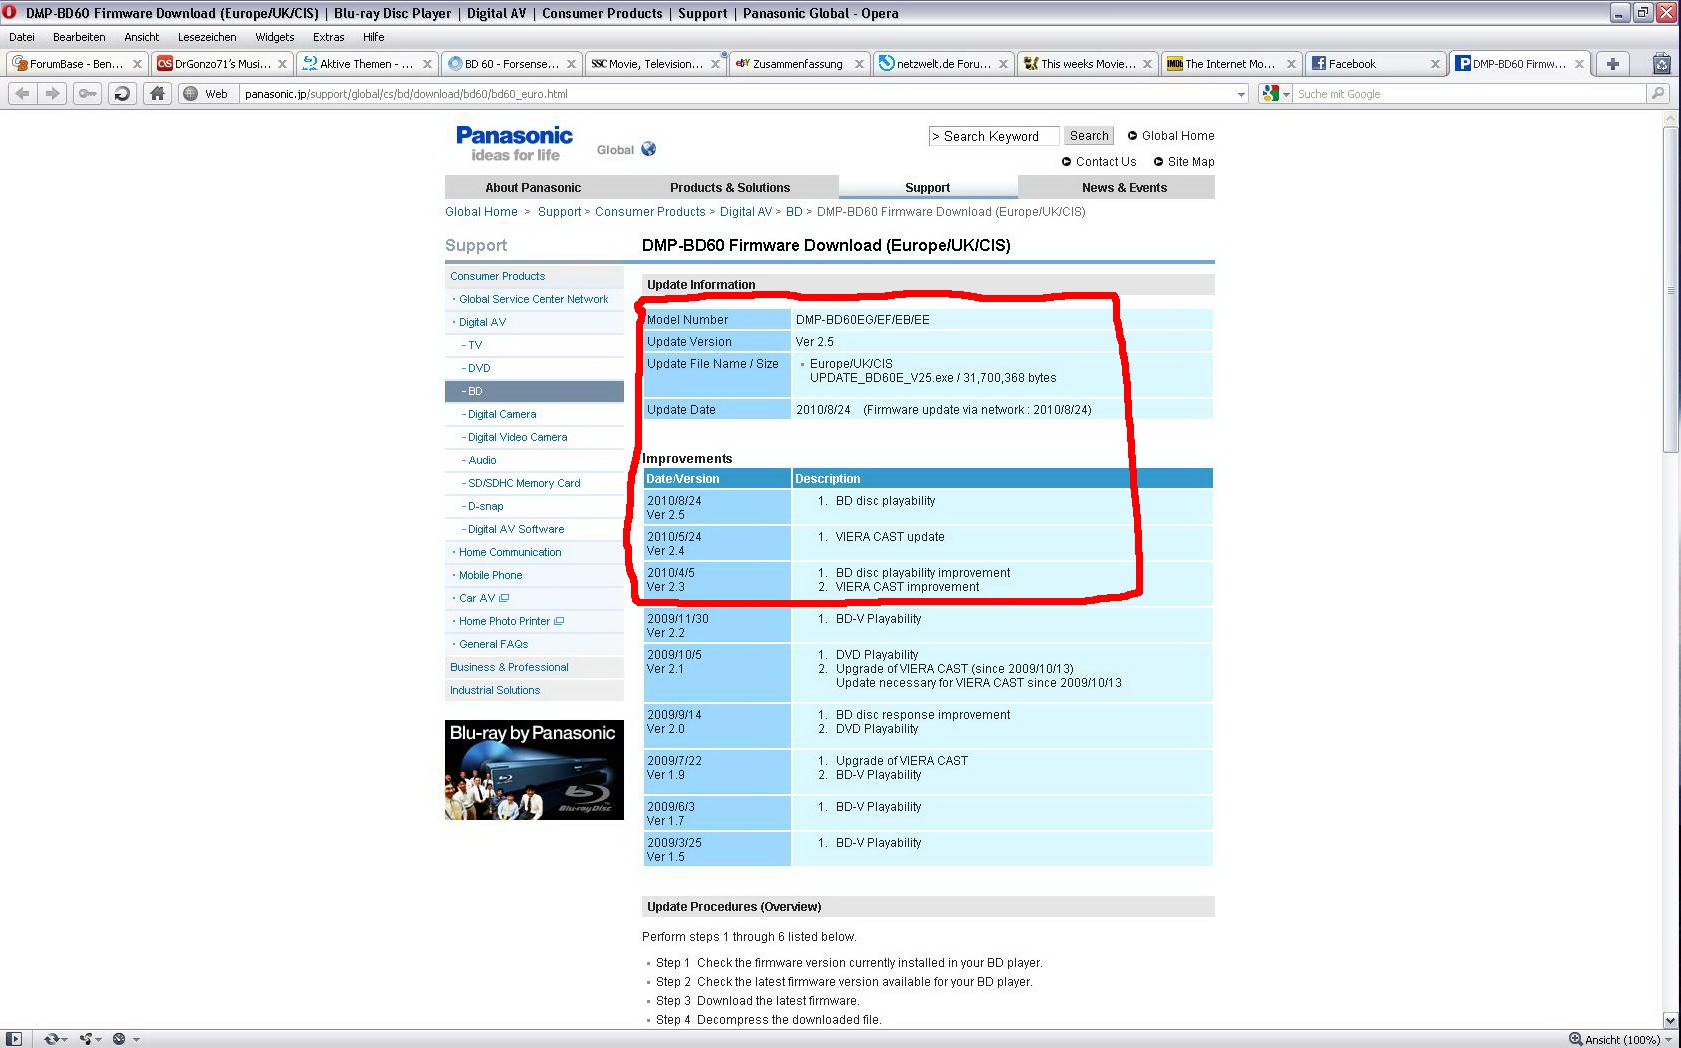This screenshot has height=1048, width=1681.
Task: Click Suche mit Google search field
Action: pos(1470,94)
